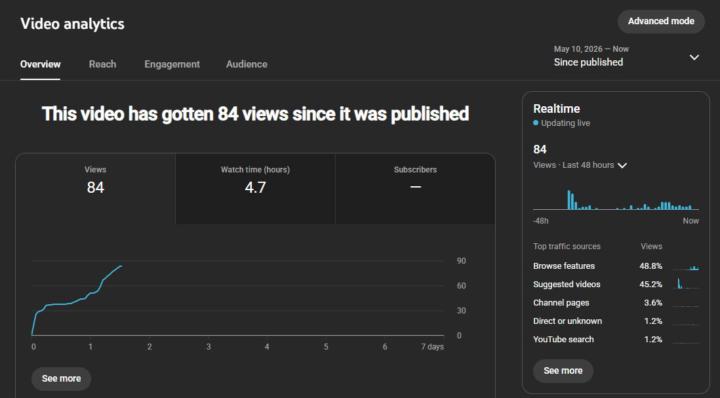
Task: Click the Browse features sparkline
Action: tap(686, 267)
